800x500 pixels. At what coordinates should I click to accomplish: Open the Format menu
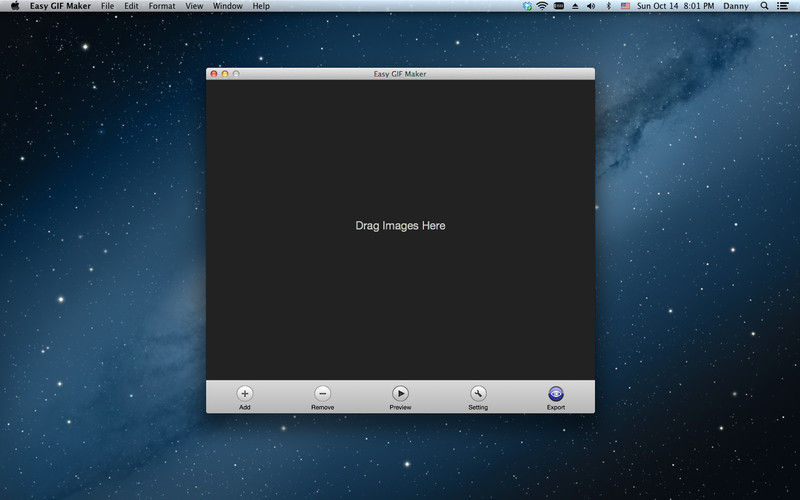[162, 6]
